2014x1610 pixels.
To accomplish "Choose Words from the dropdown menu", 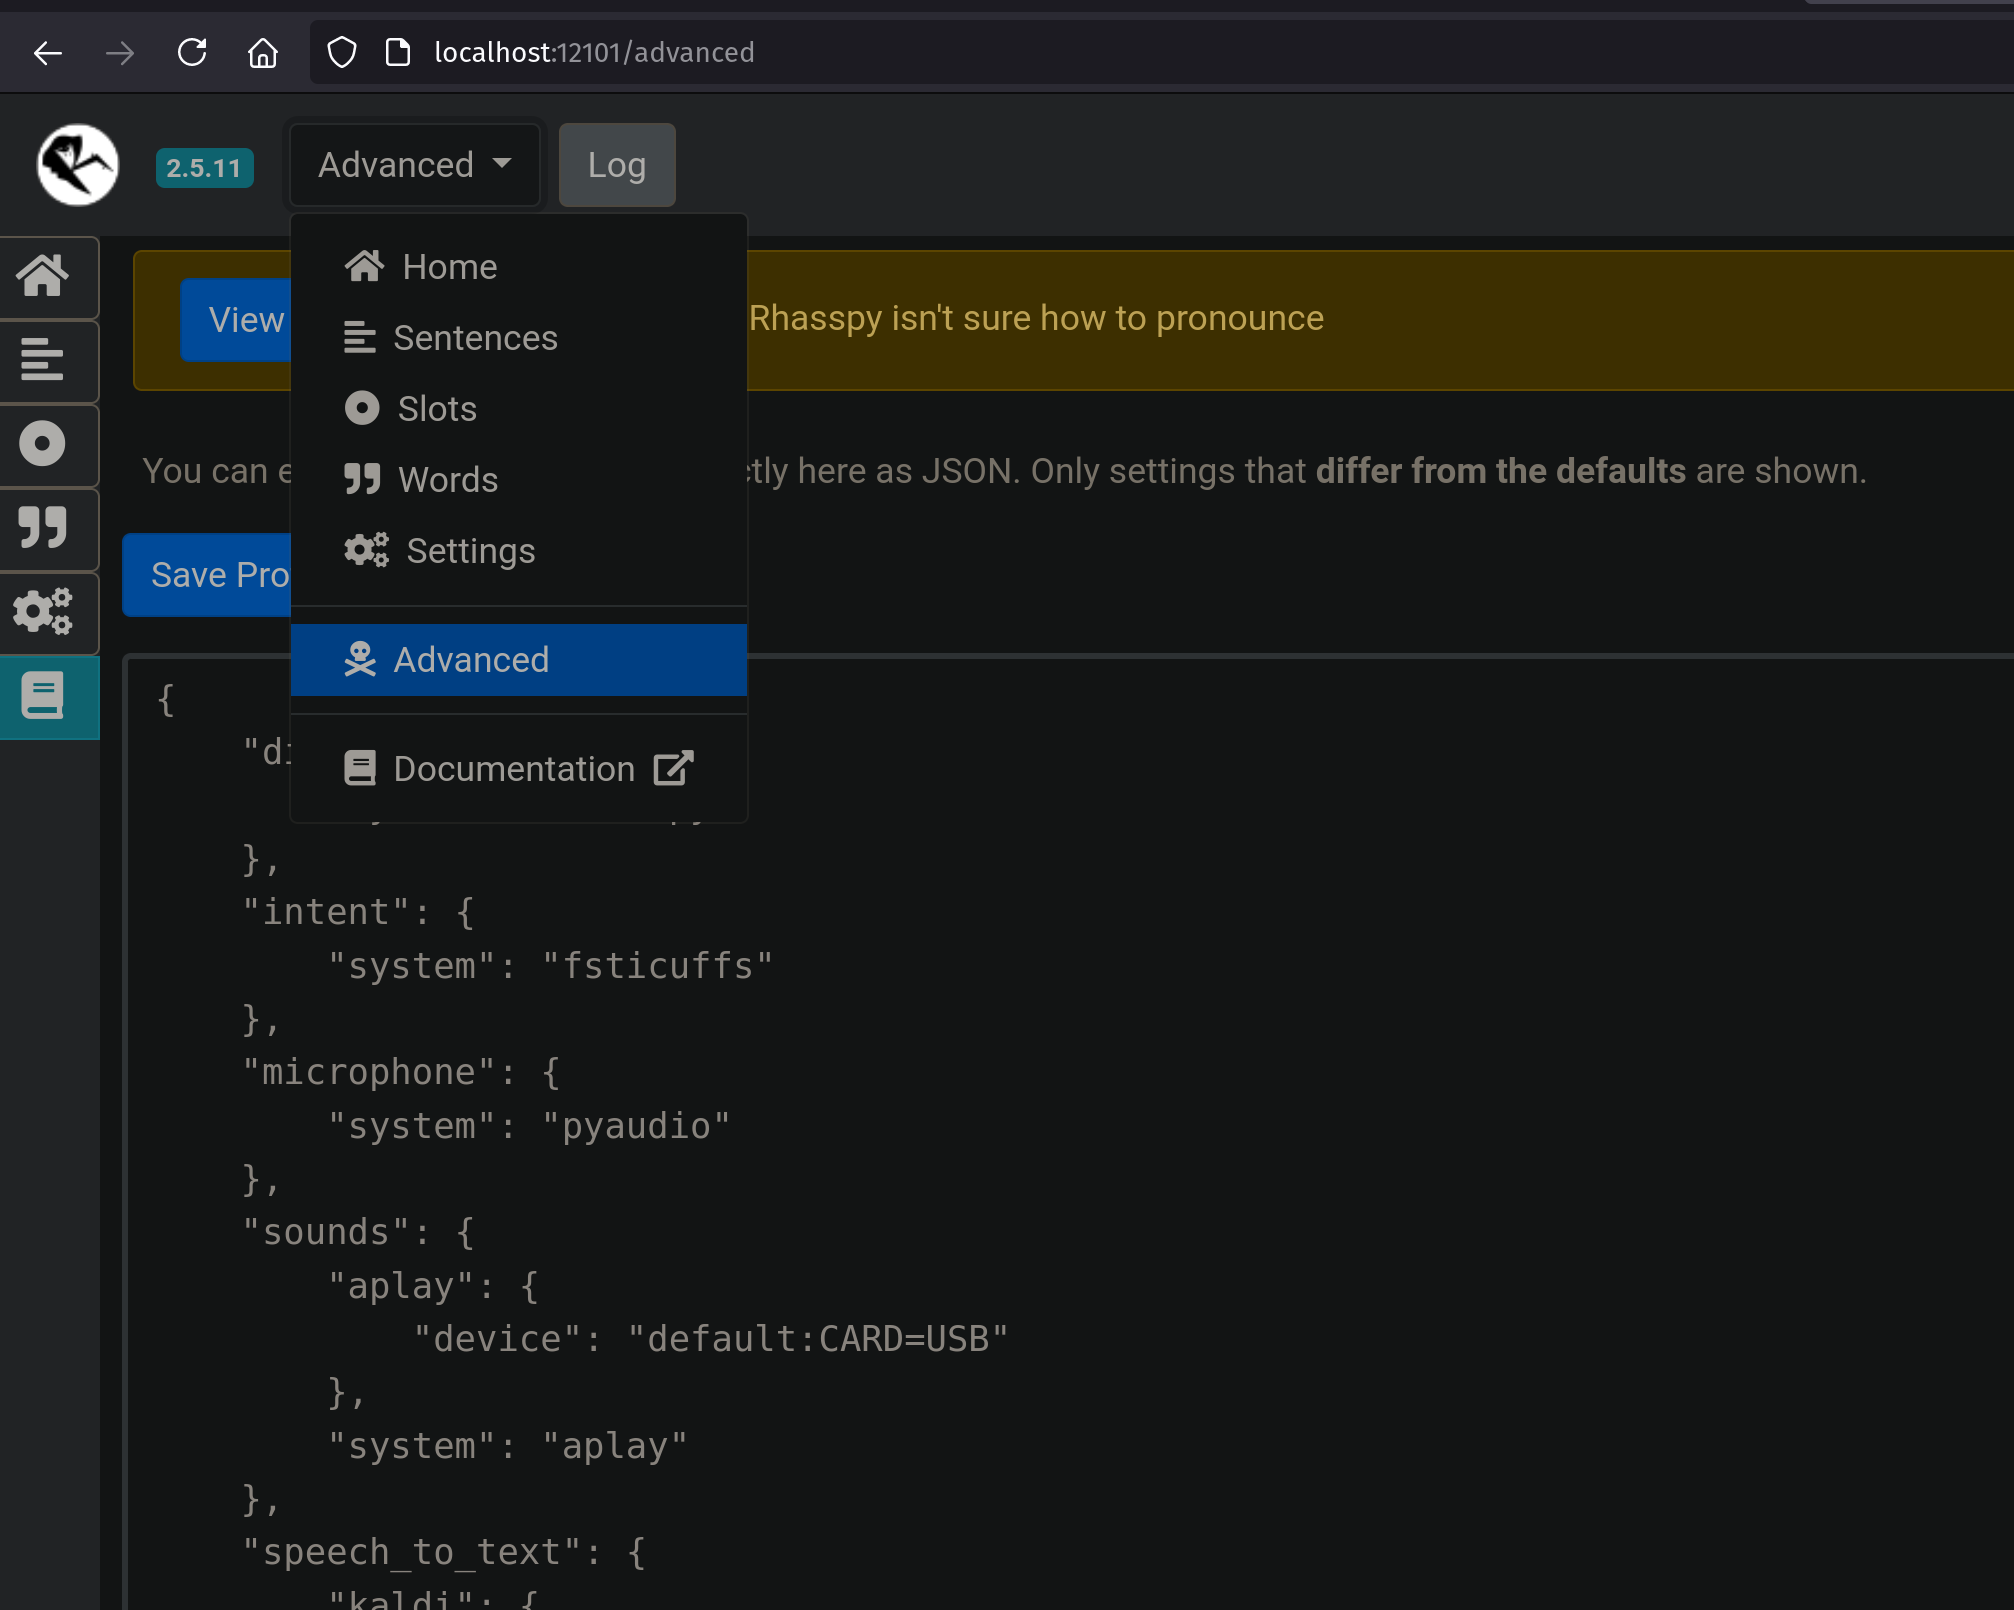I will tap(447, 480).
